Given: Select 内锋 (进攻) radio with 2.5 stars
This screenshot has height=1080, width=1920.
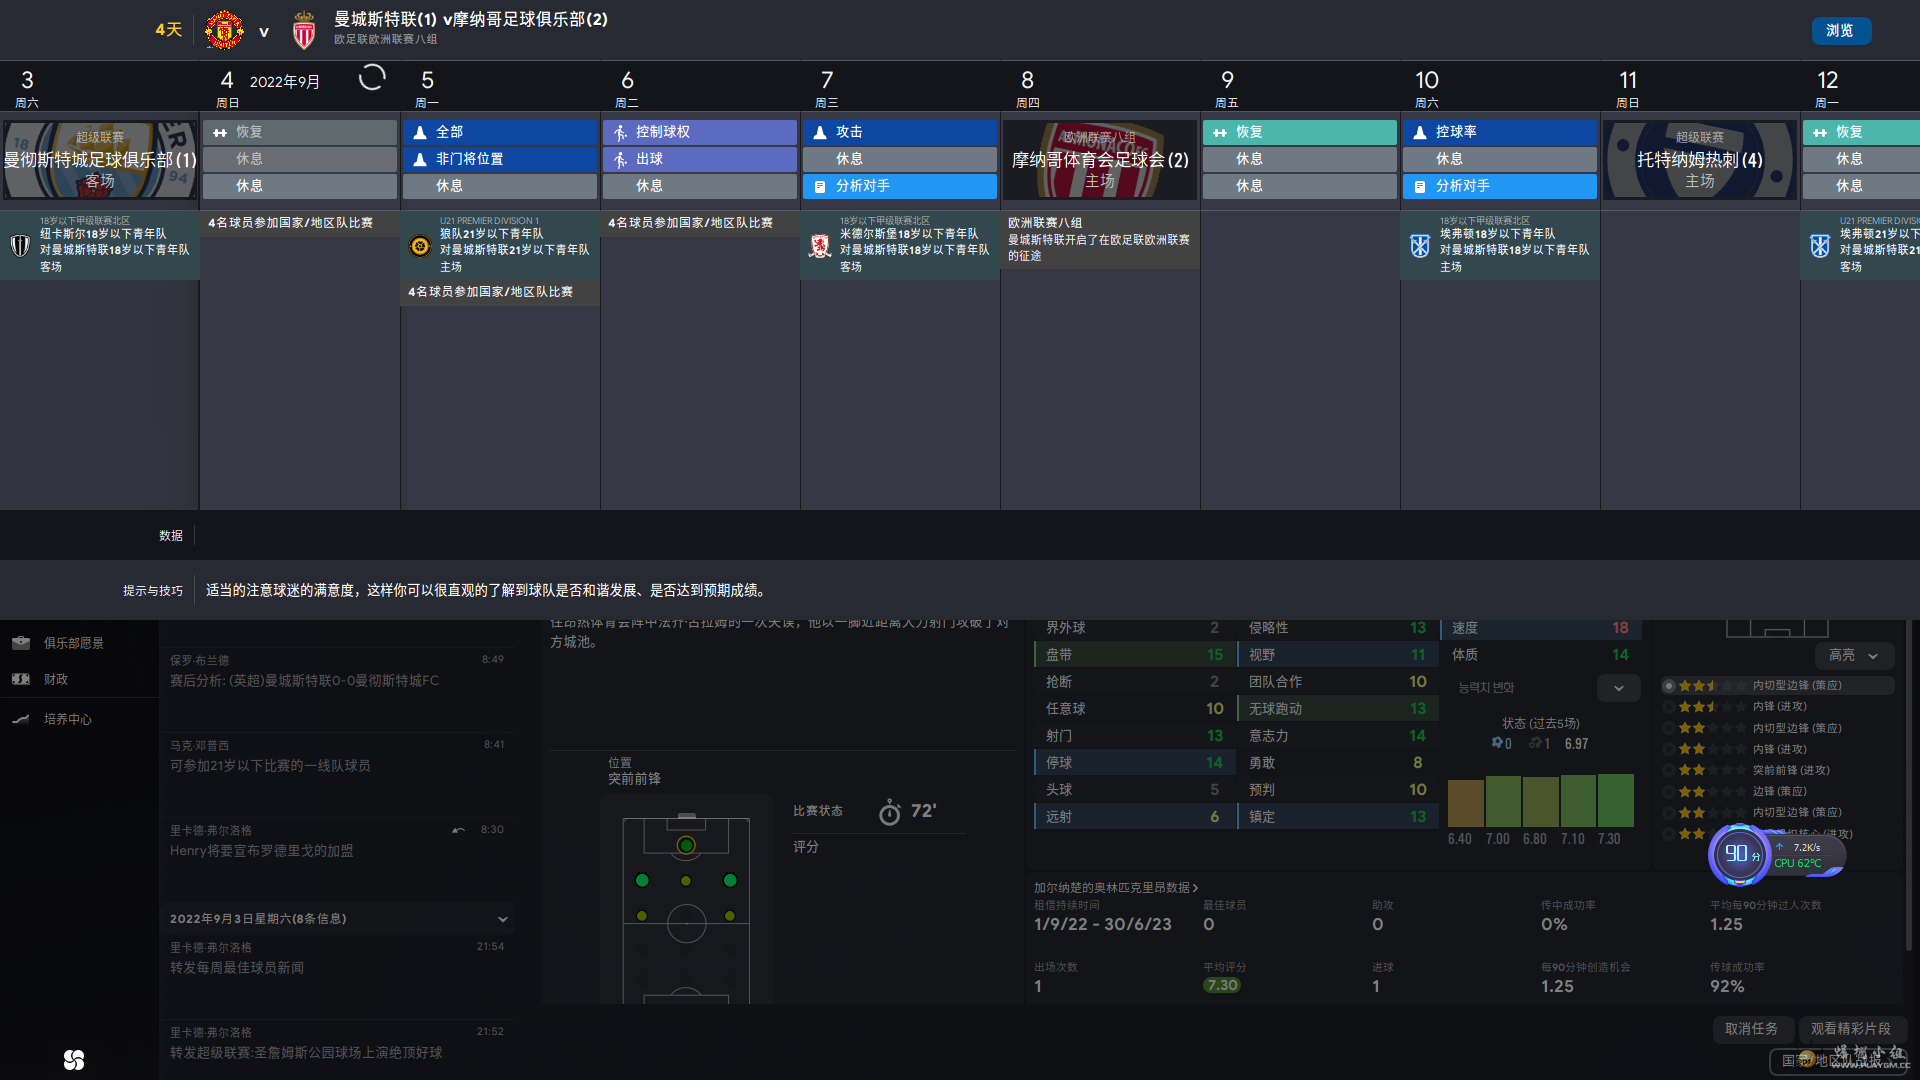Looking at the screenshot, I should point(1669,707).
